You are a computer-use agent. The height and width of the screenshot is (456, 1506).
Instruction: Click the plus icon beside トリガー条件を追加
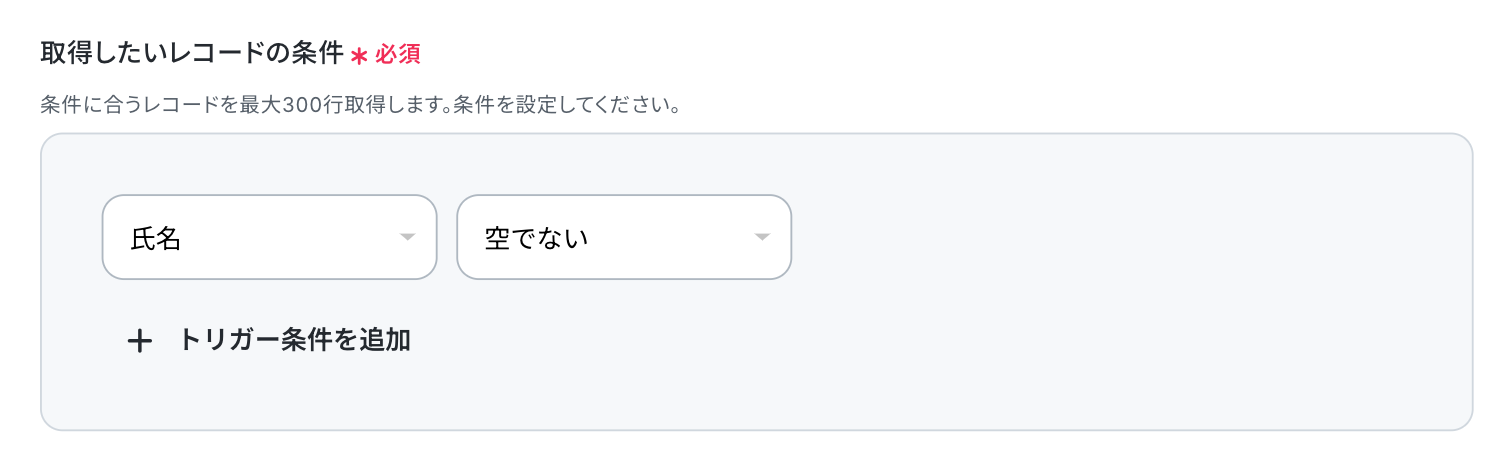140,341
